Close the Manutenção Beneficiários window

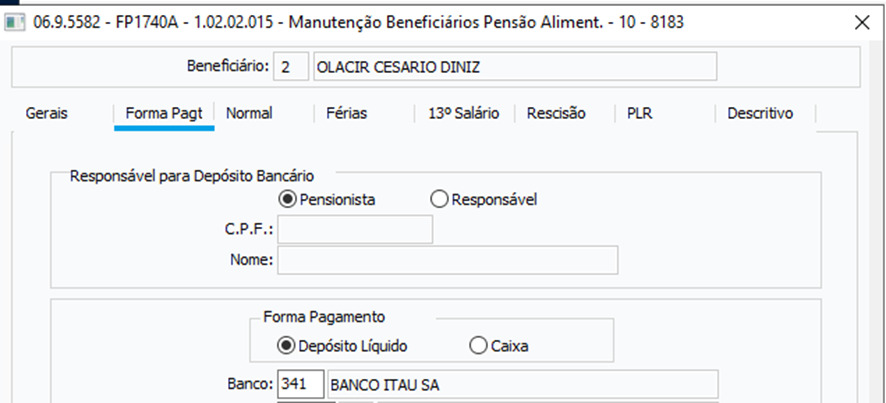pyautogui.click(x=862, y=21)
